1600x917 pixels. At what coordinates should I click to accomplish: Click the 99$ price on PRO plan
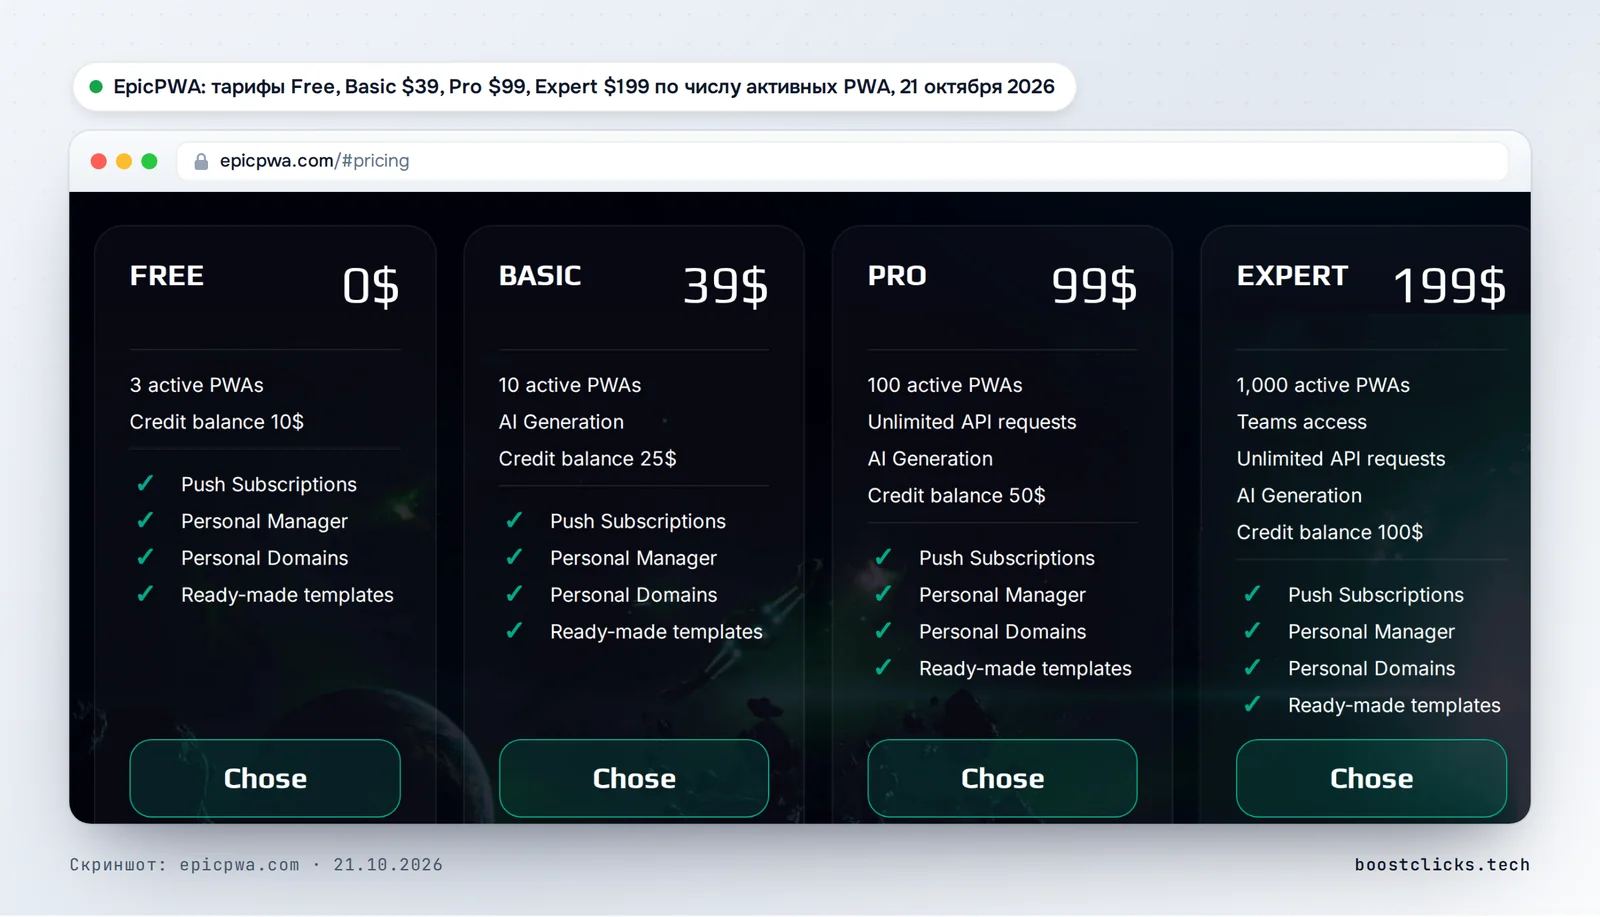[x=1094, y=286]
